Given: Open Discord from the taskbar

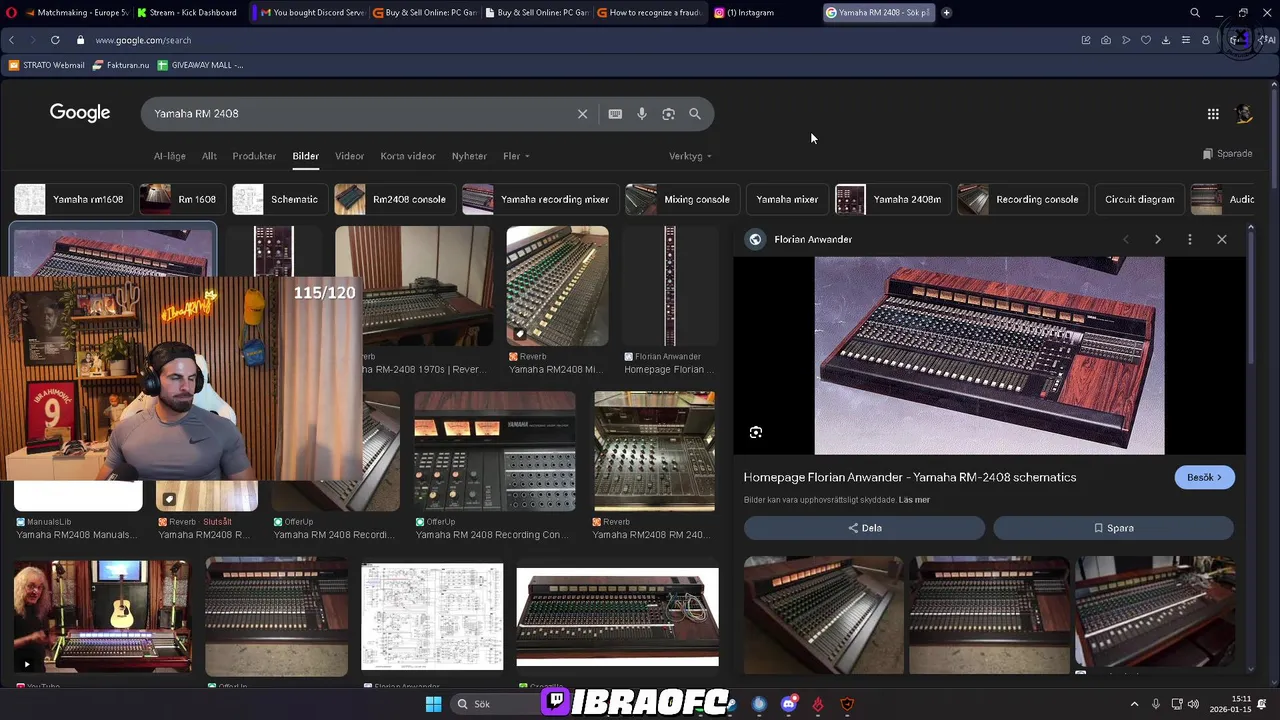Looking at the screenshot, I should point(789,704).
